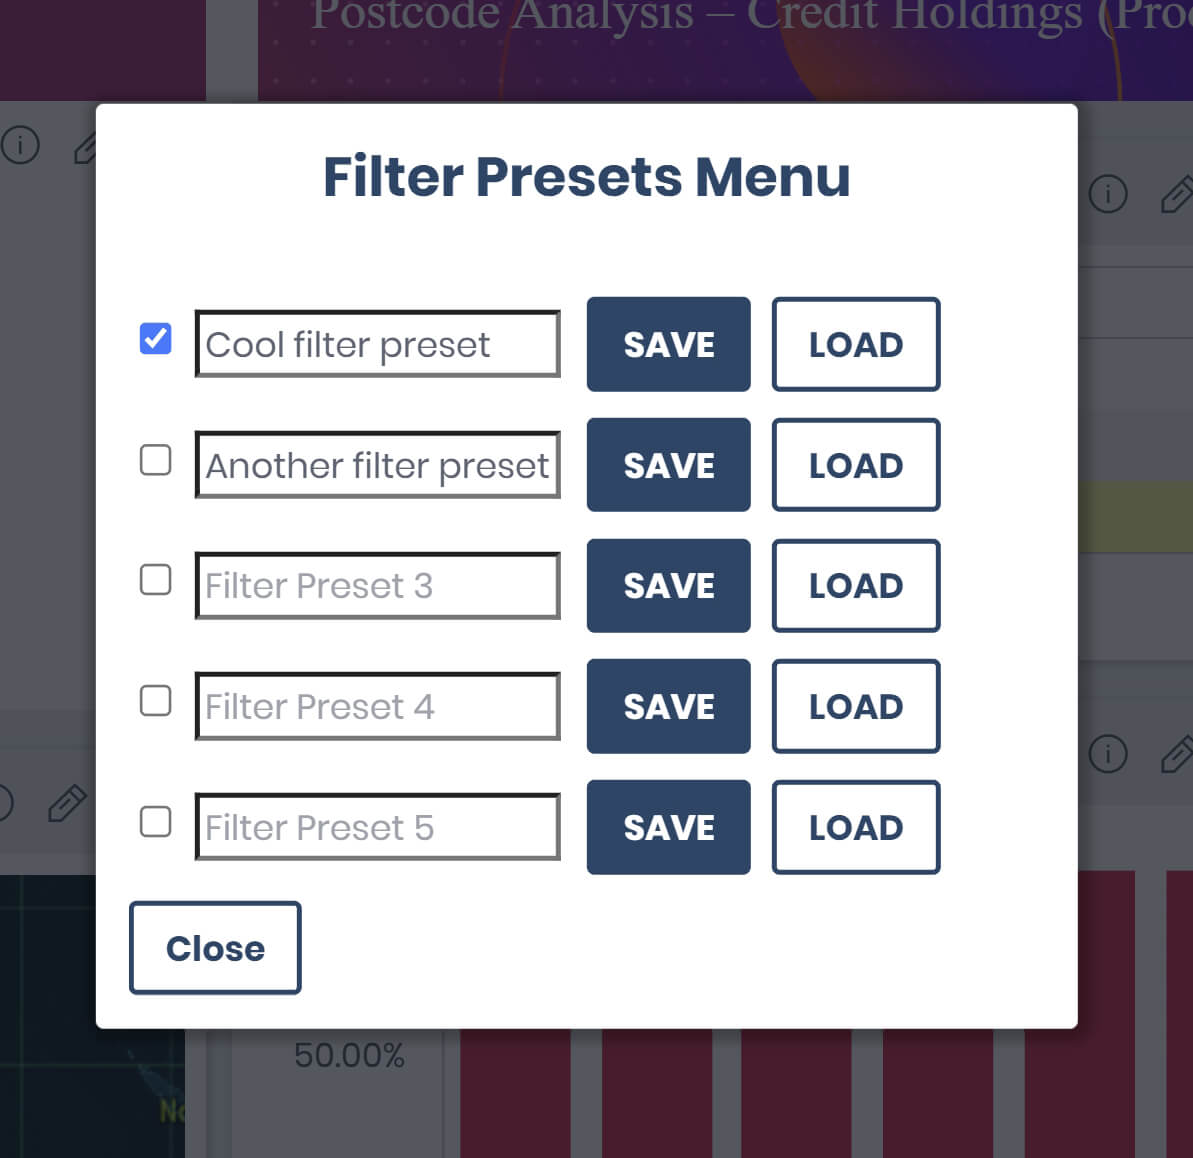Close the Filter Presets Menu dialog

click(215, 948)
